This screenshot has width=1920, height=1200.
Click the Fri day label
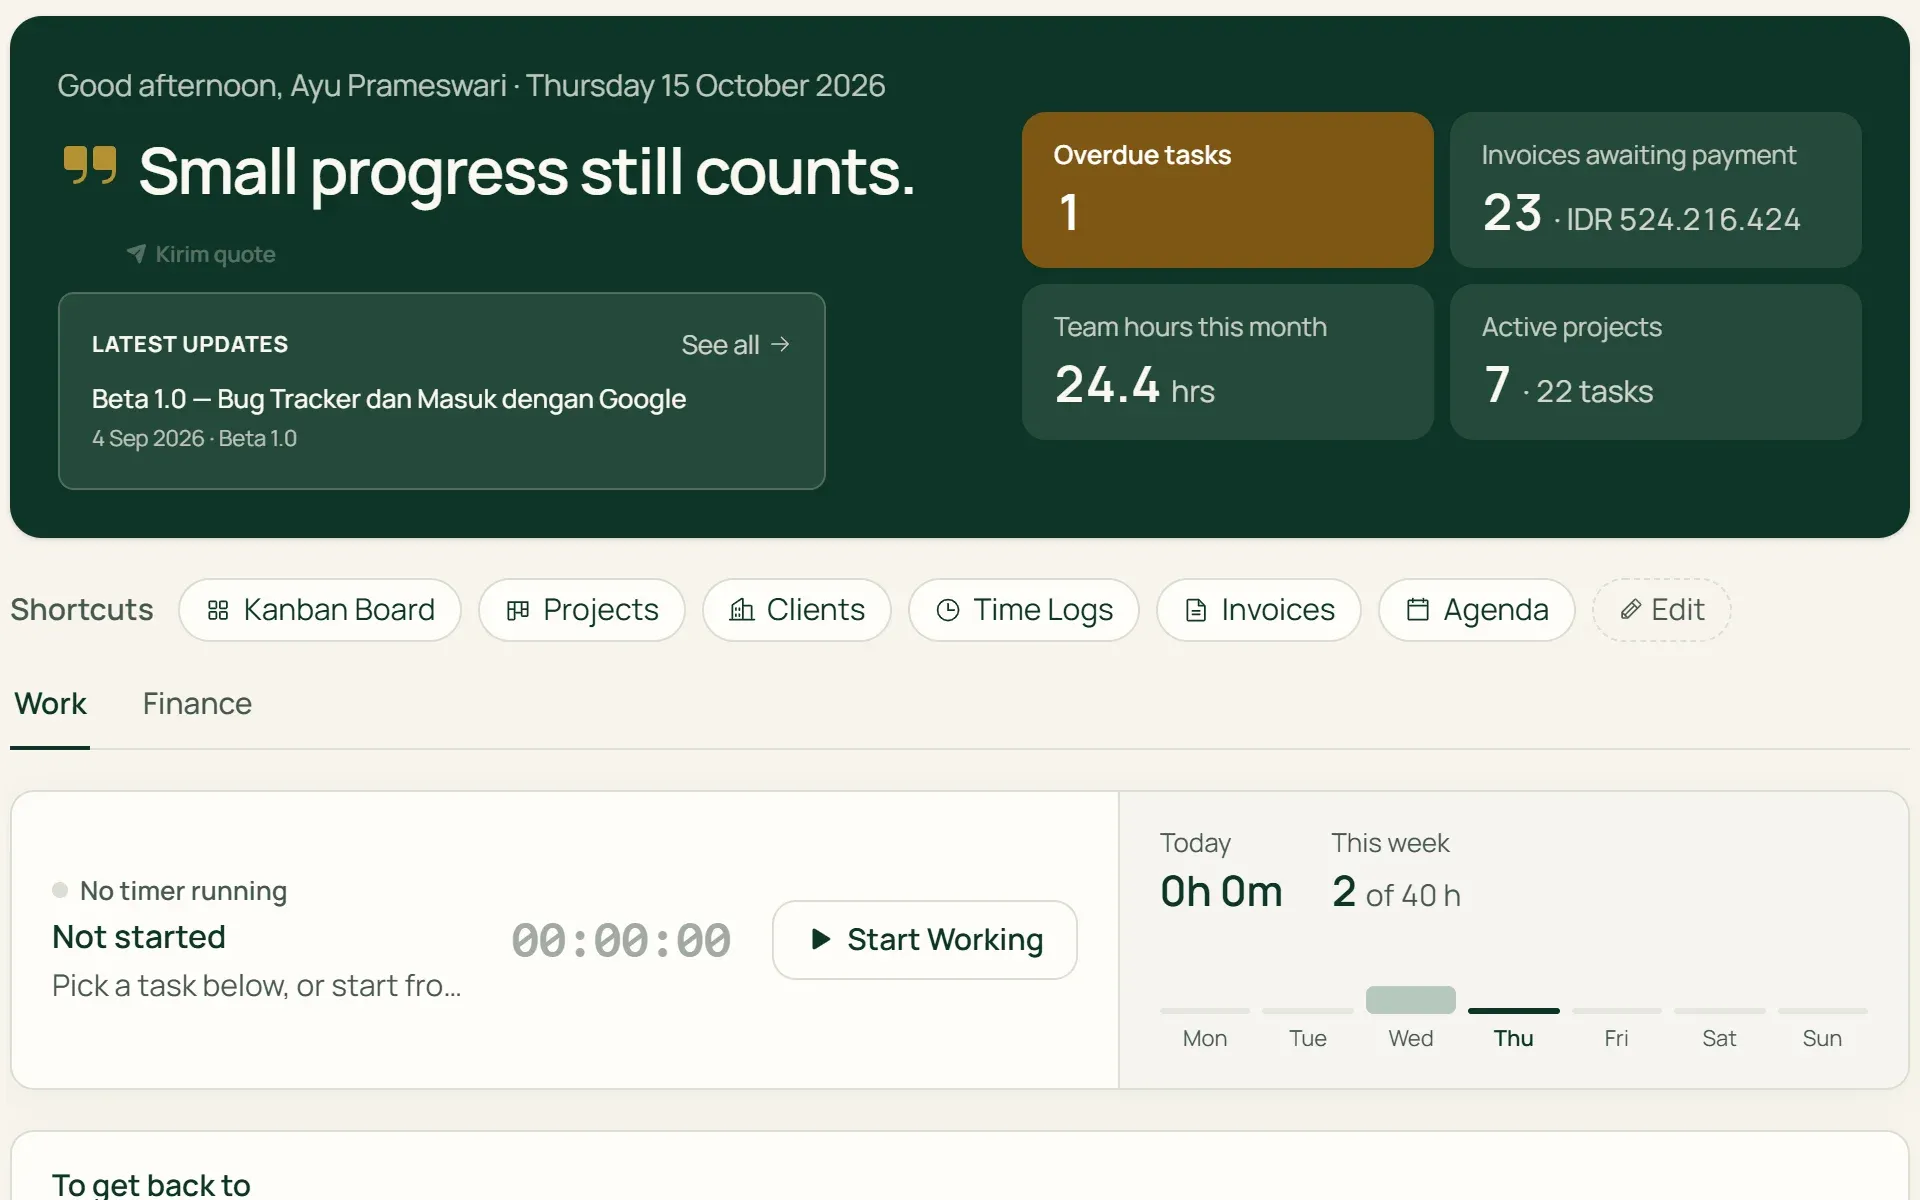point(1616,1038)
